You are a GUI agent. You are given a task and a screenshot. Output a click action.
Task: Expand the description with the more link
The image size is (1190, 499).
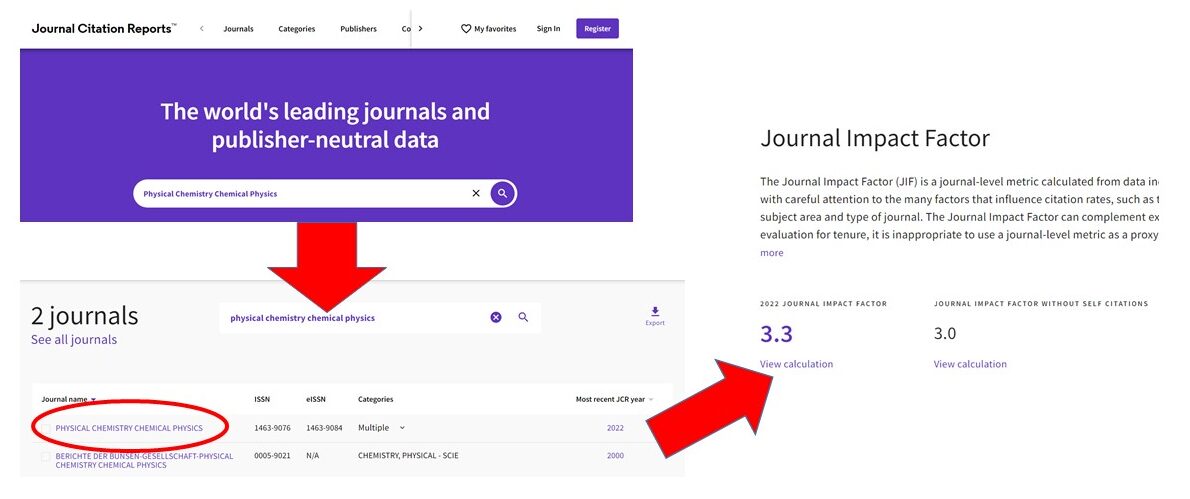pyautogui.click(x=772, y=253)
